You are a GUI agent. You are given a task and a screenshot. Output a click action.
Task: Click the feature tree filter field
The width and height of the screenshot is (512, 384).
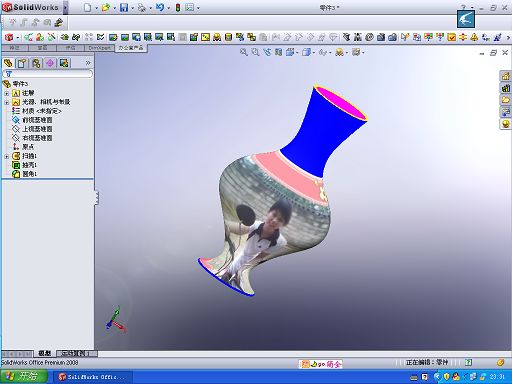[x=48, y=74]
